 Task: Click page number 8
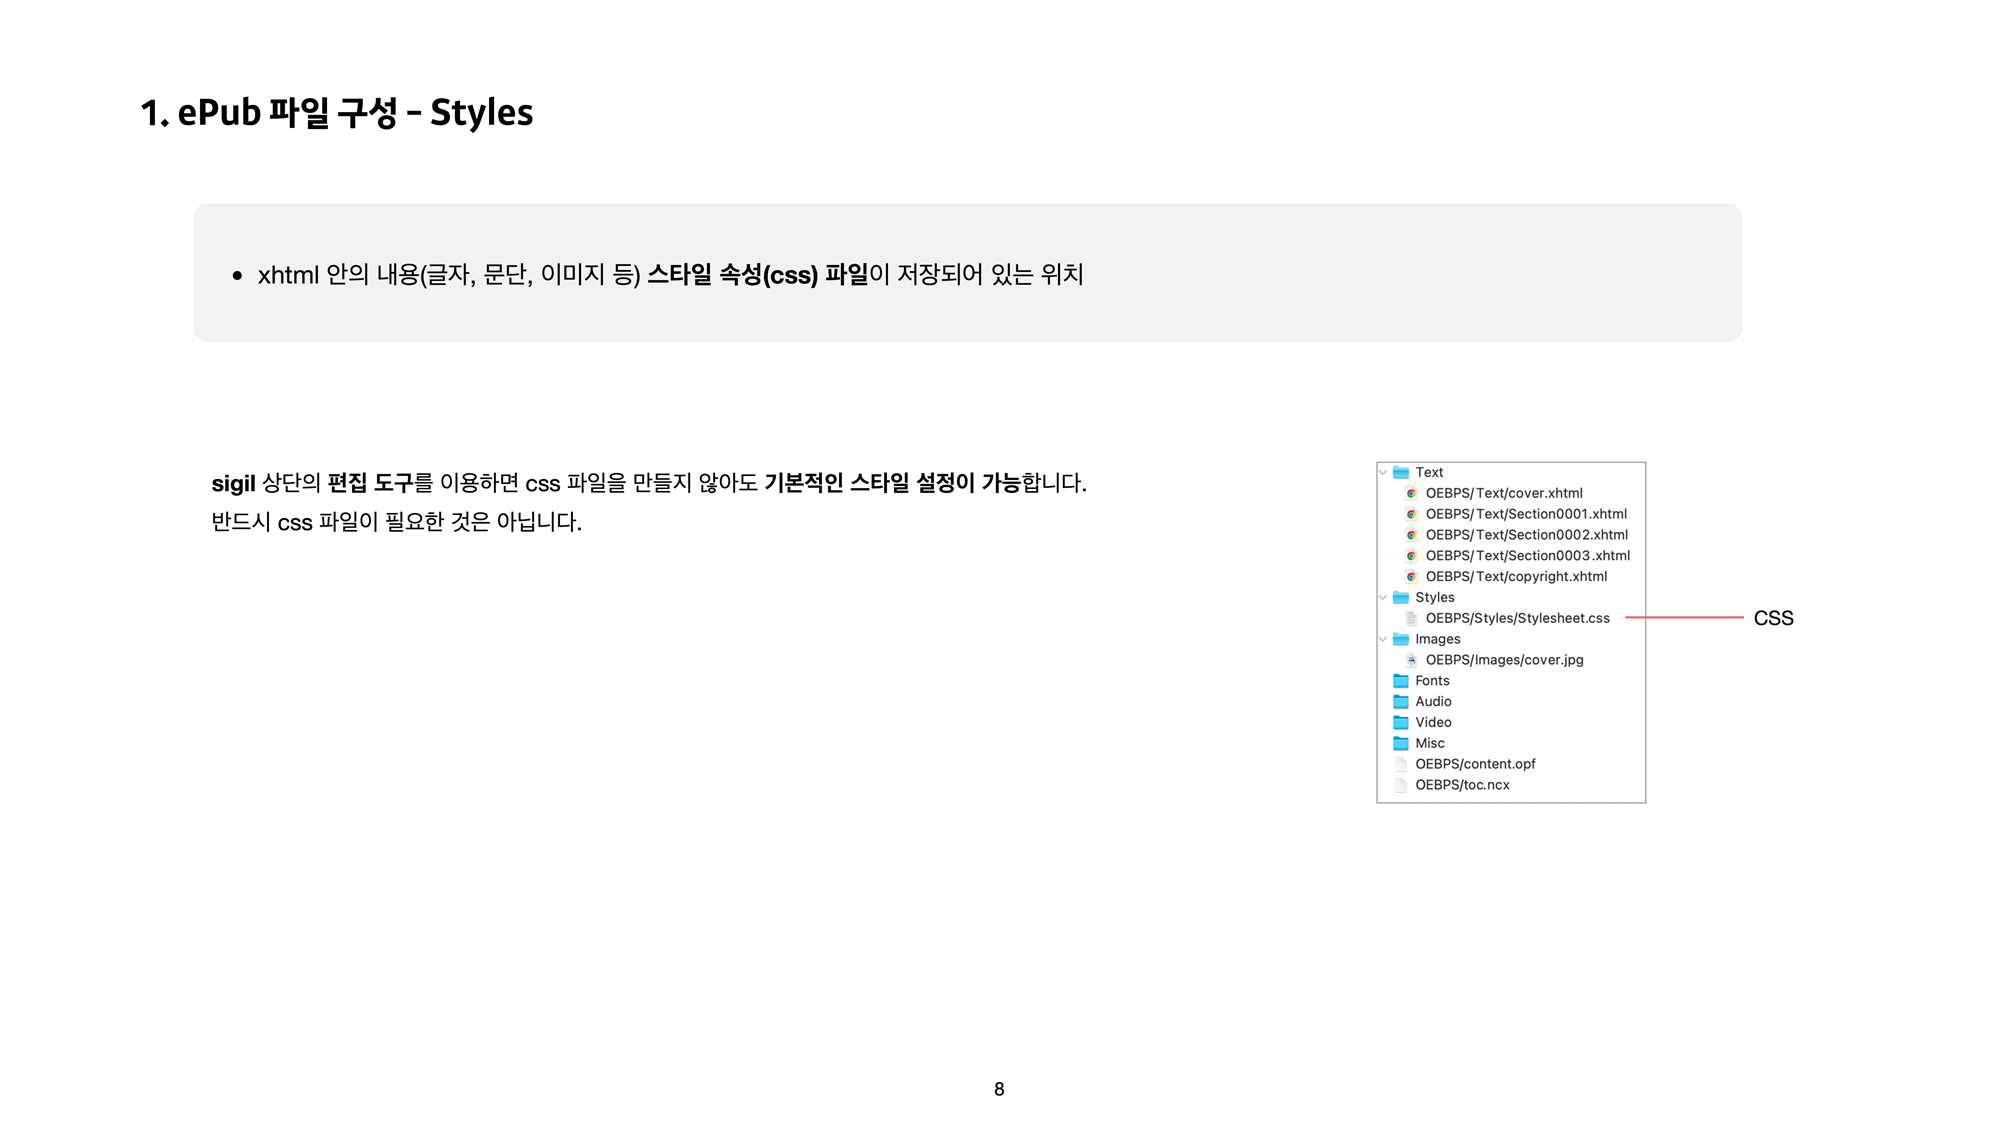pos(999,1089)
